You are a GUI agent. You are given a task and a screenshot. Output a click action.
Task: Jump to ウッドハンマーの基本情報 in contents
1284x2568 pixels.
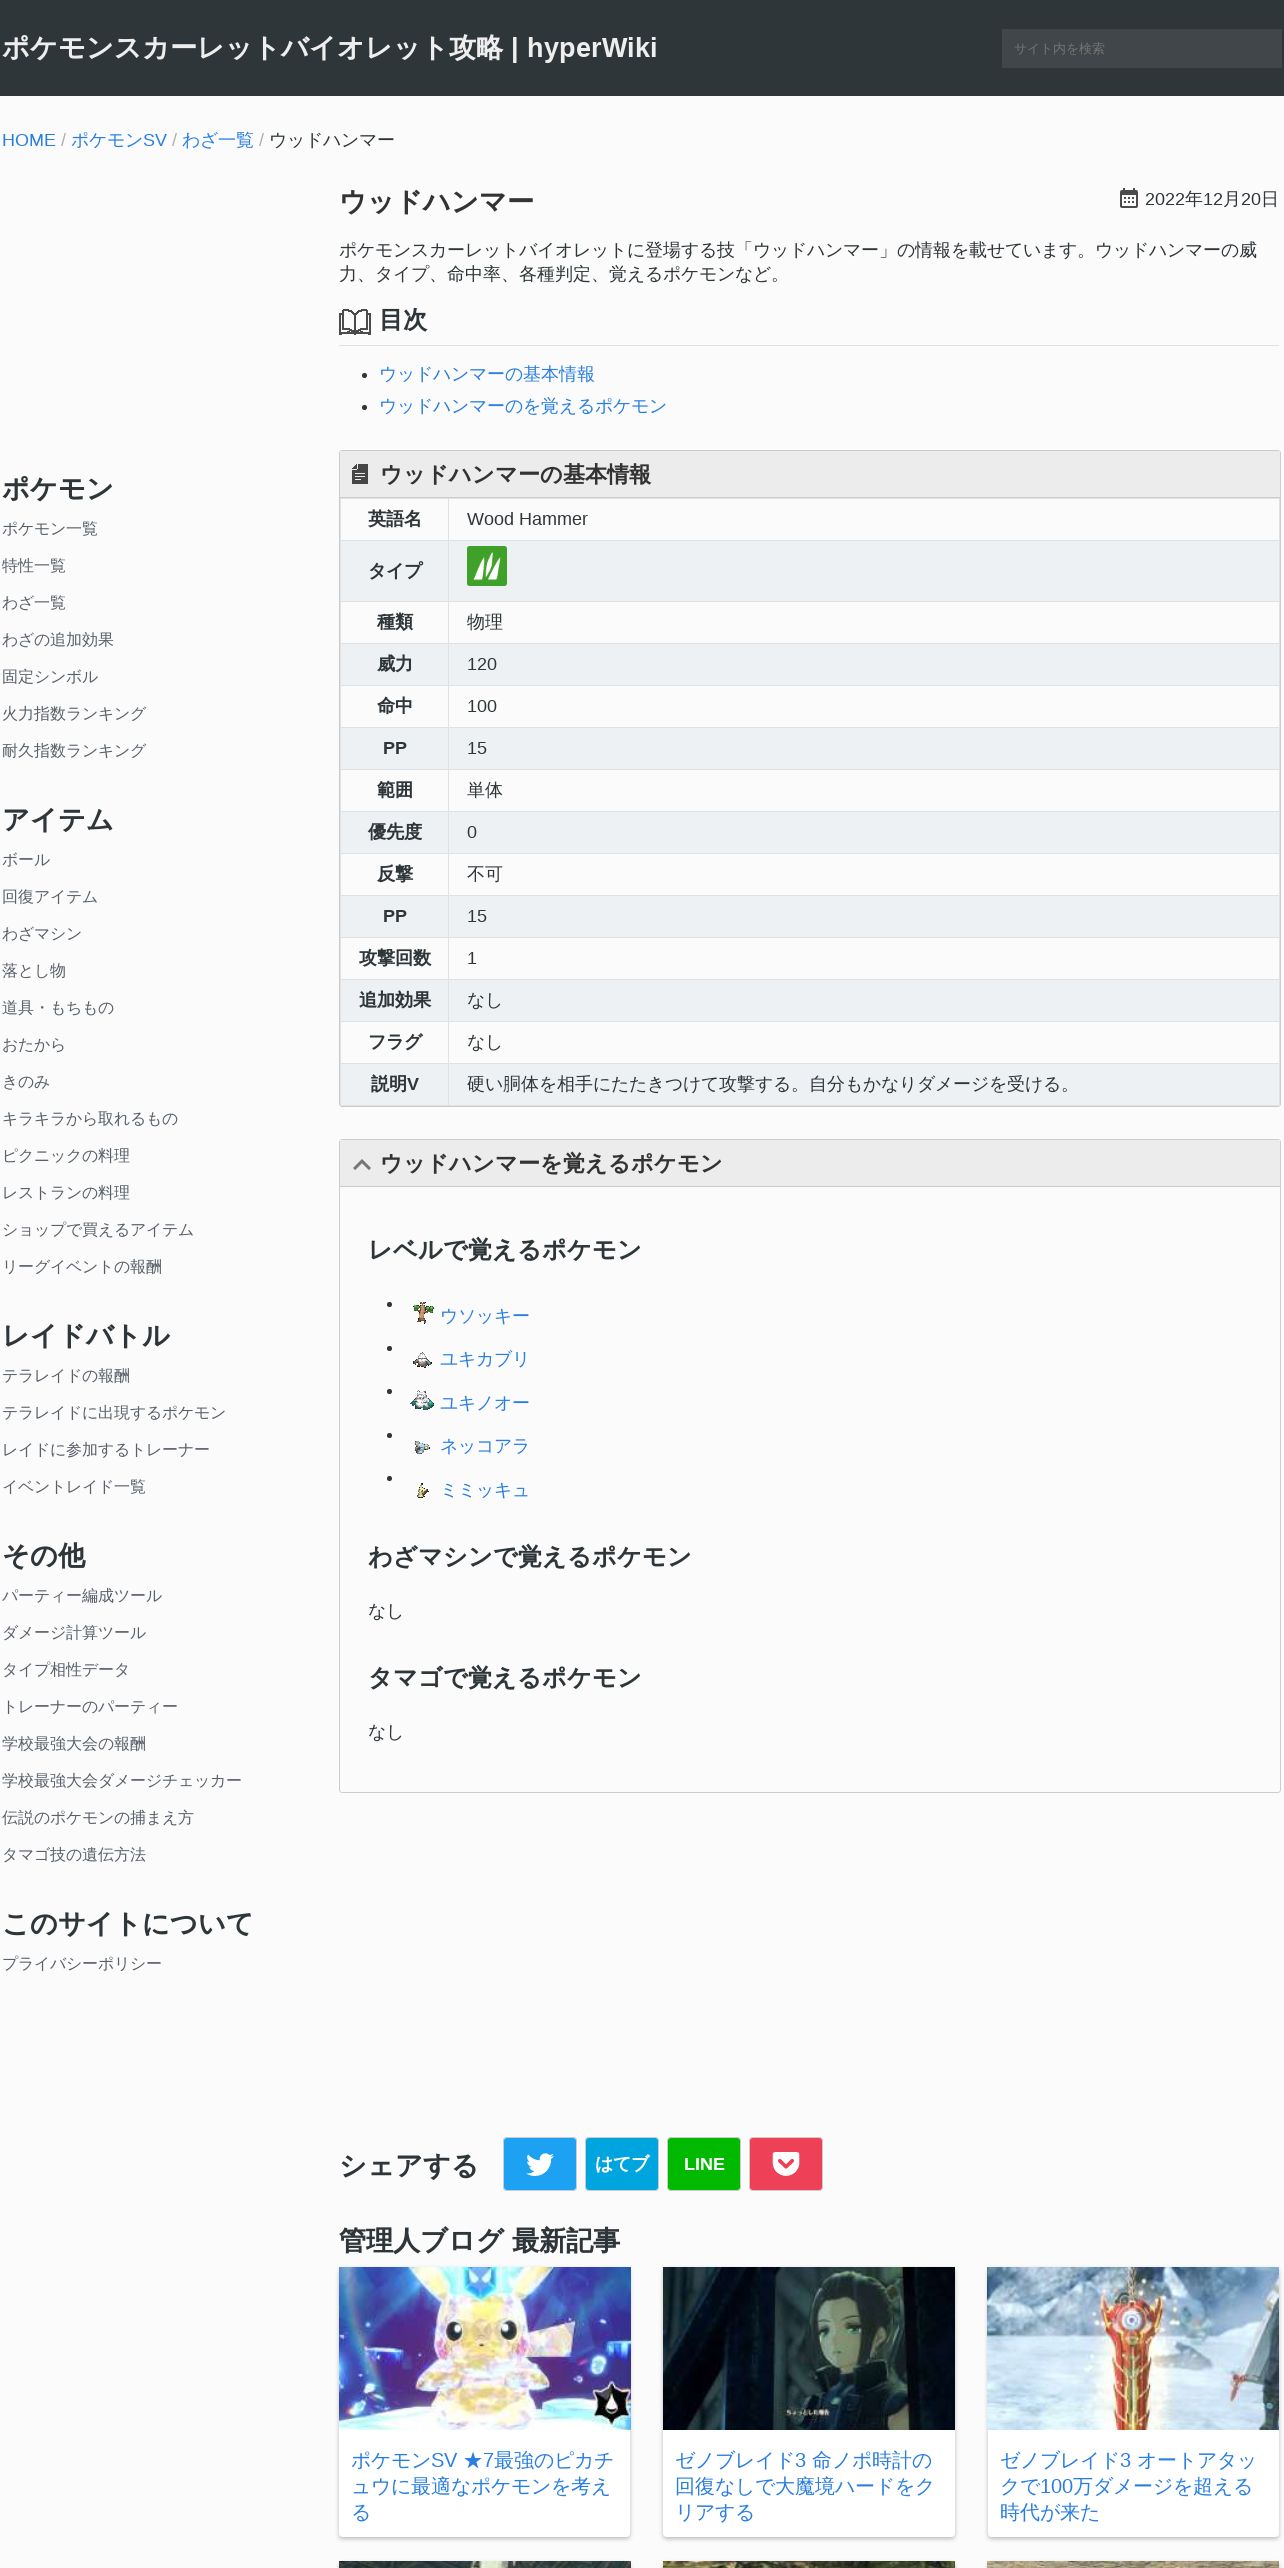(487, 374)
